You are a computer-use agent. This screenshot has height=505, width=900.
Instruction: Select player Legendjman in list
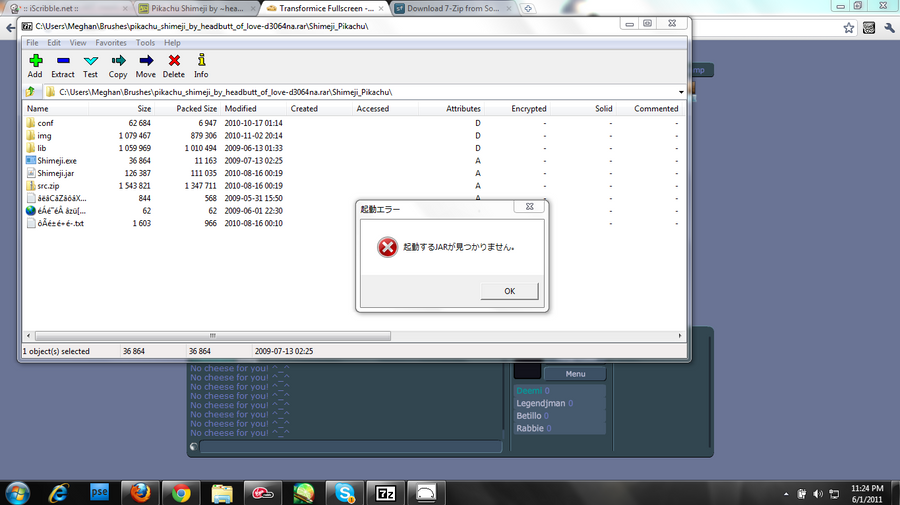click(560, 403)
